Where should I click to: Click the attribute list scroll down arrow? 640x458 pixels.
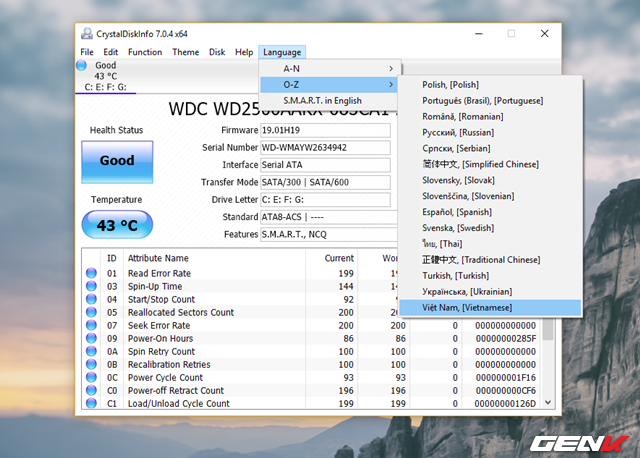tap(548, 402)
